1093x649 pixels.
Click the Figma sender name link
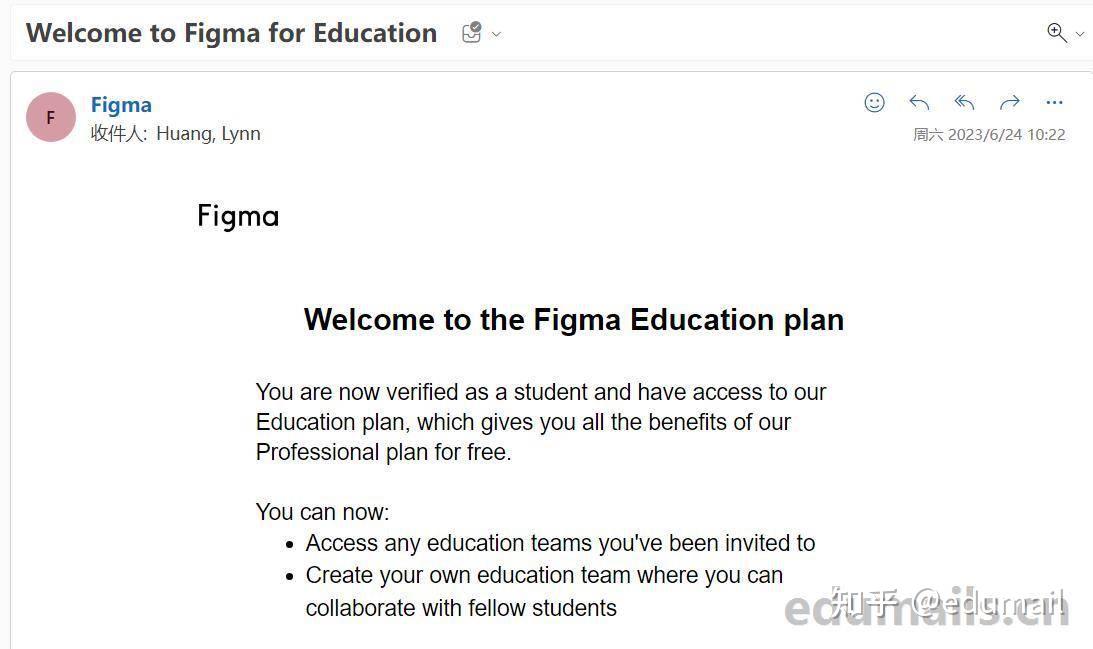tap(121, 104)
